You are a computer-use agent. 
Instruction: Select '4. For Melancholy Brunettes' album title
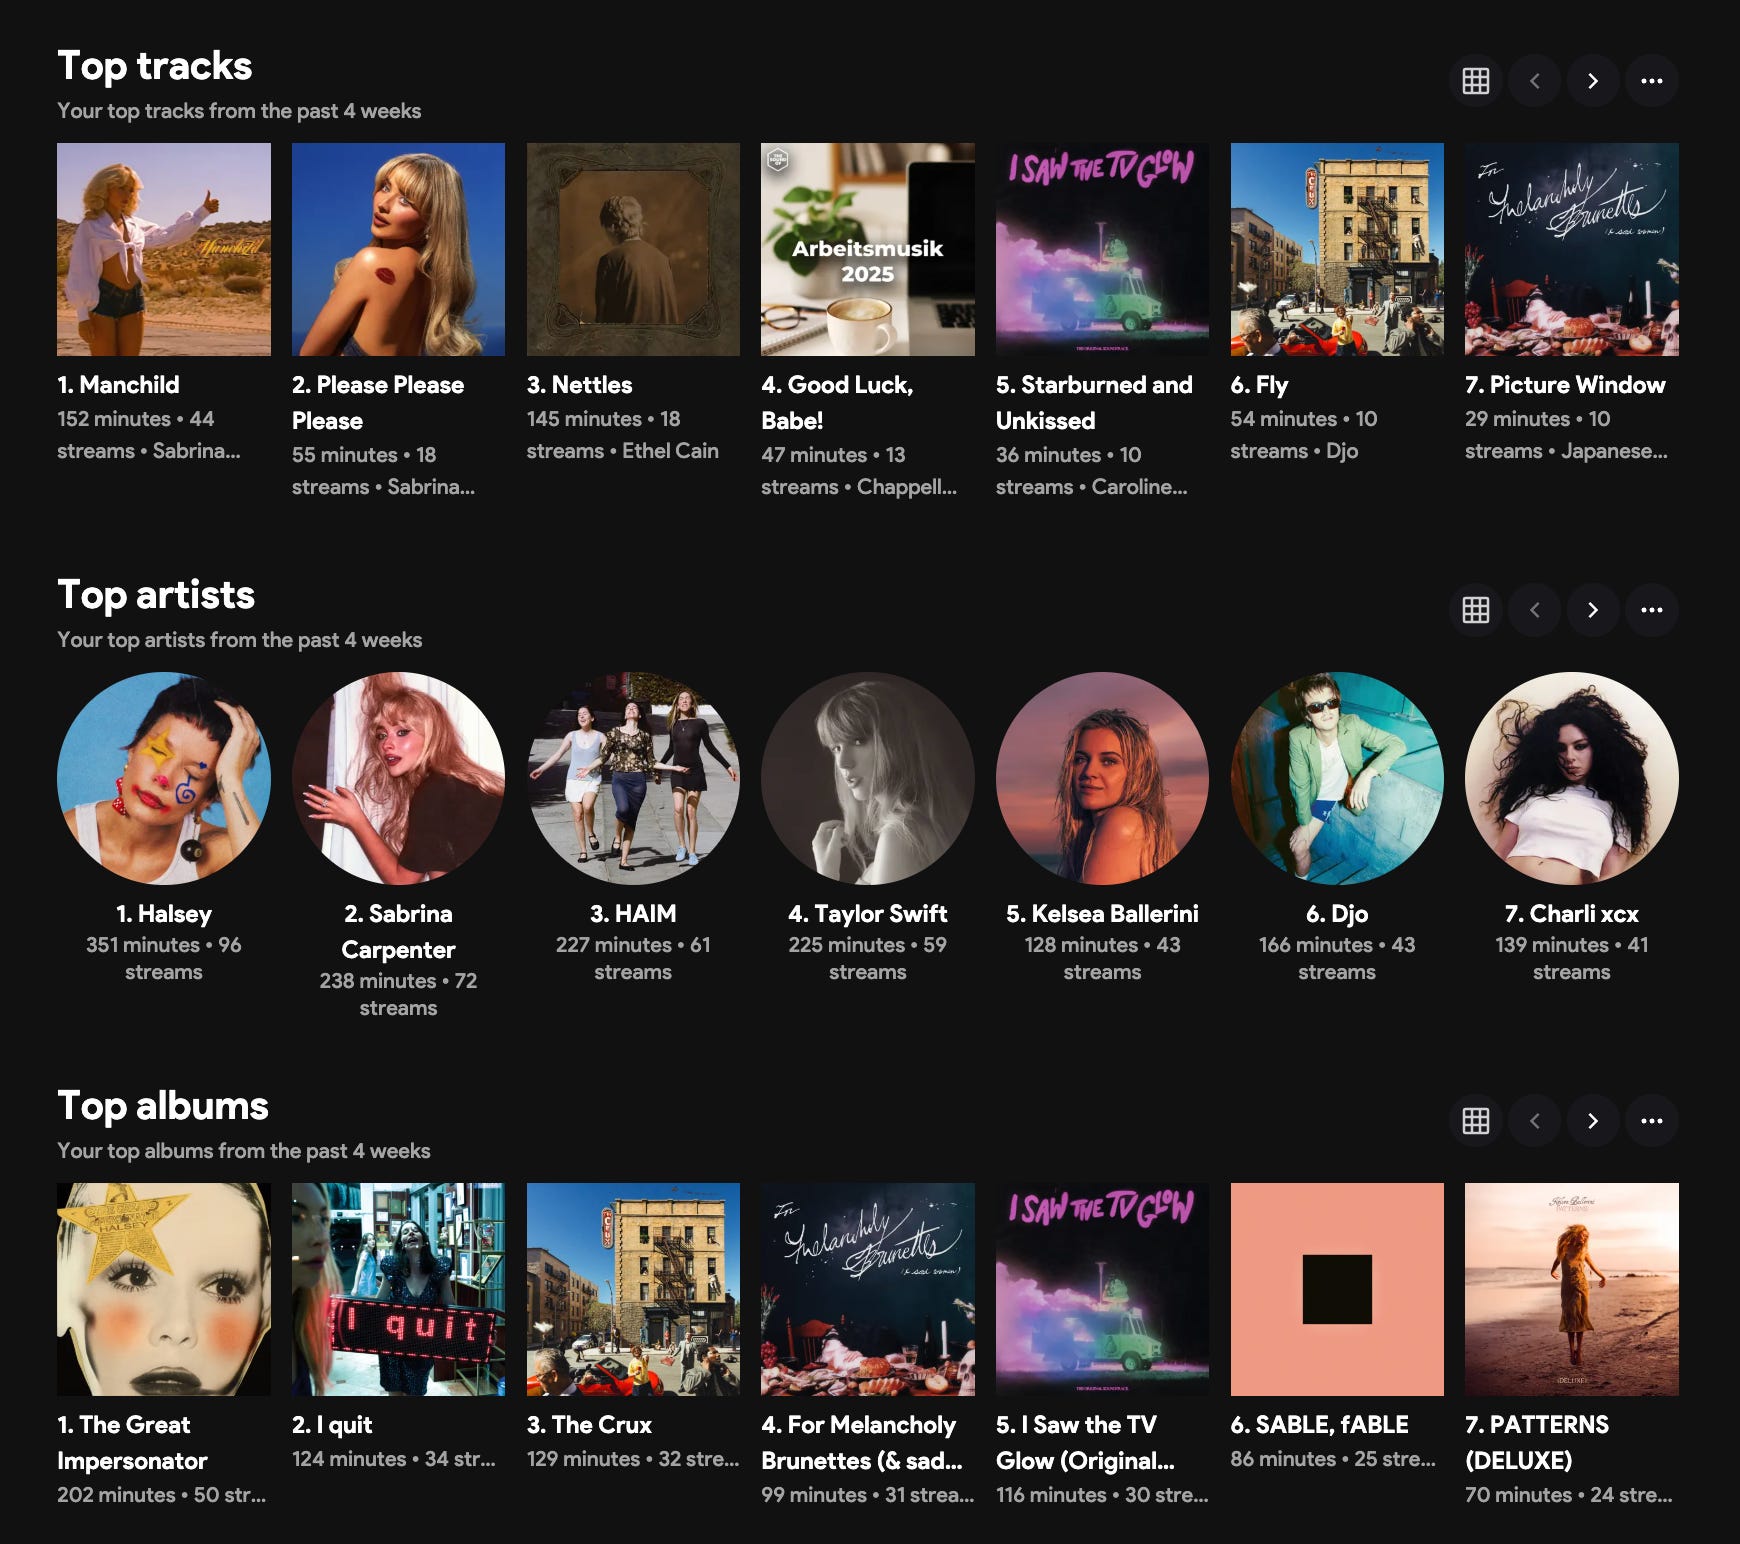click(x=861, y=1443)
